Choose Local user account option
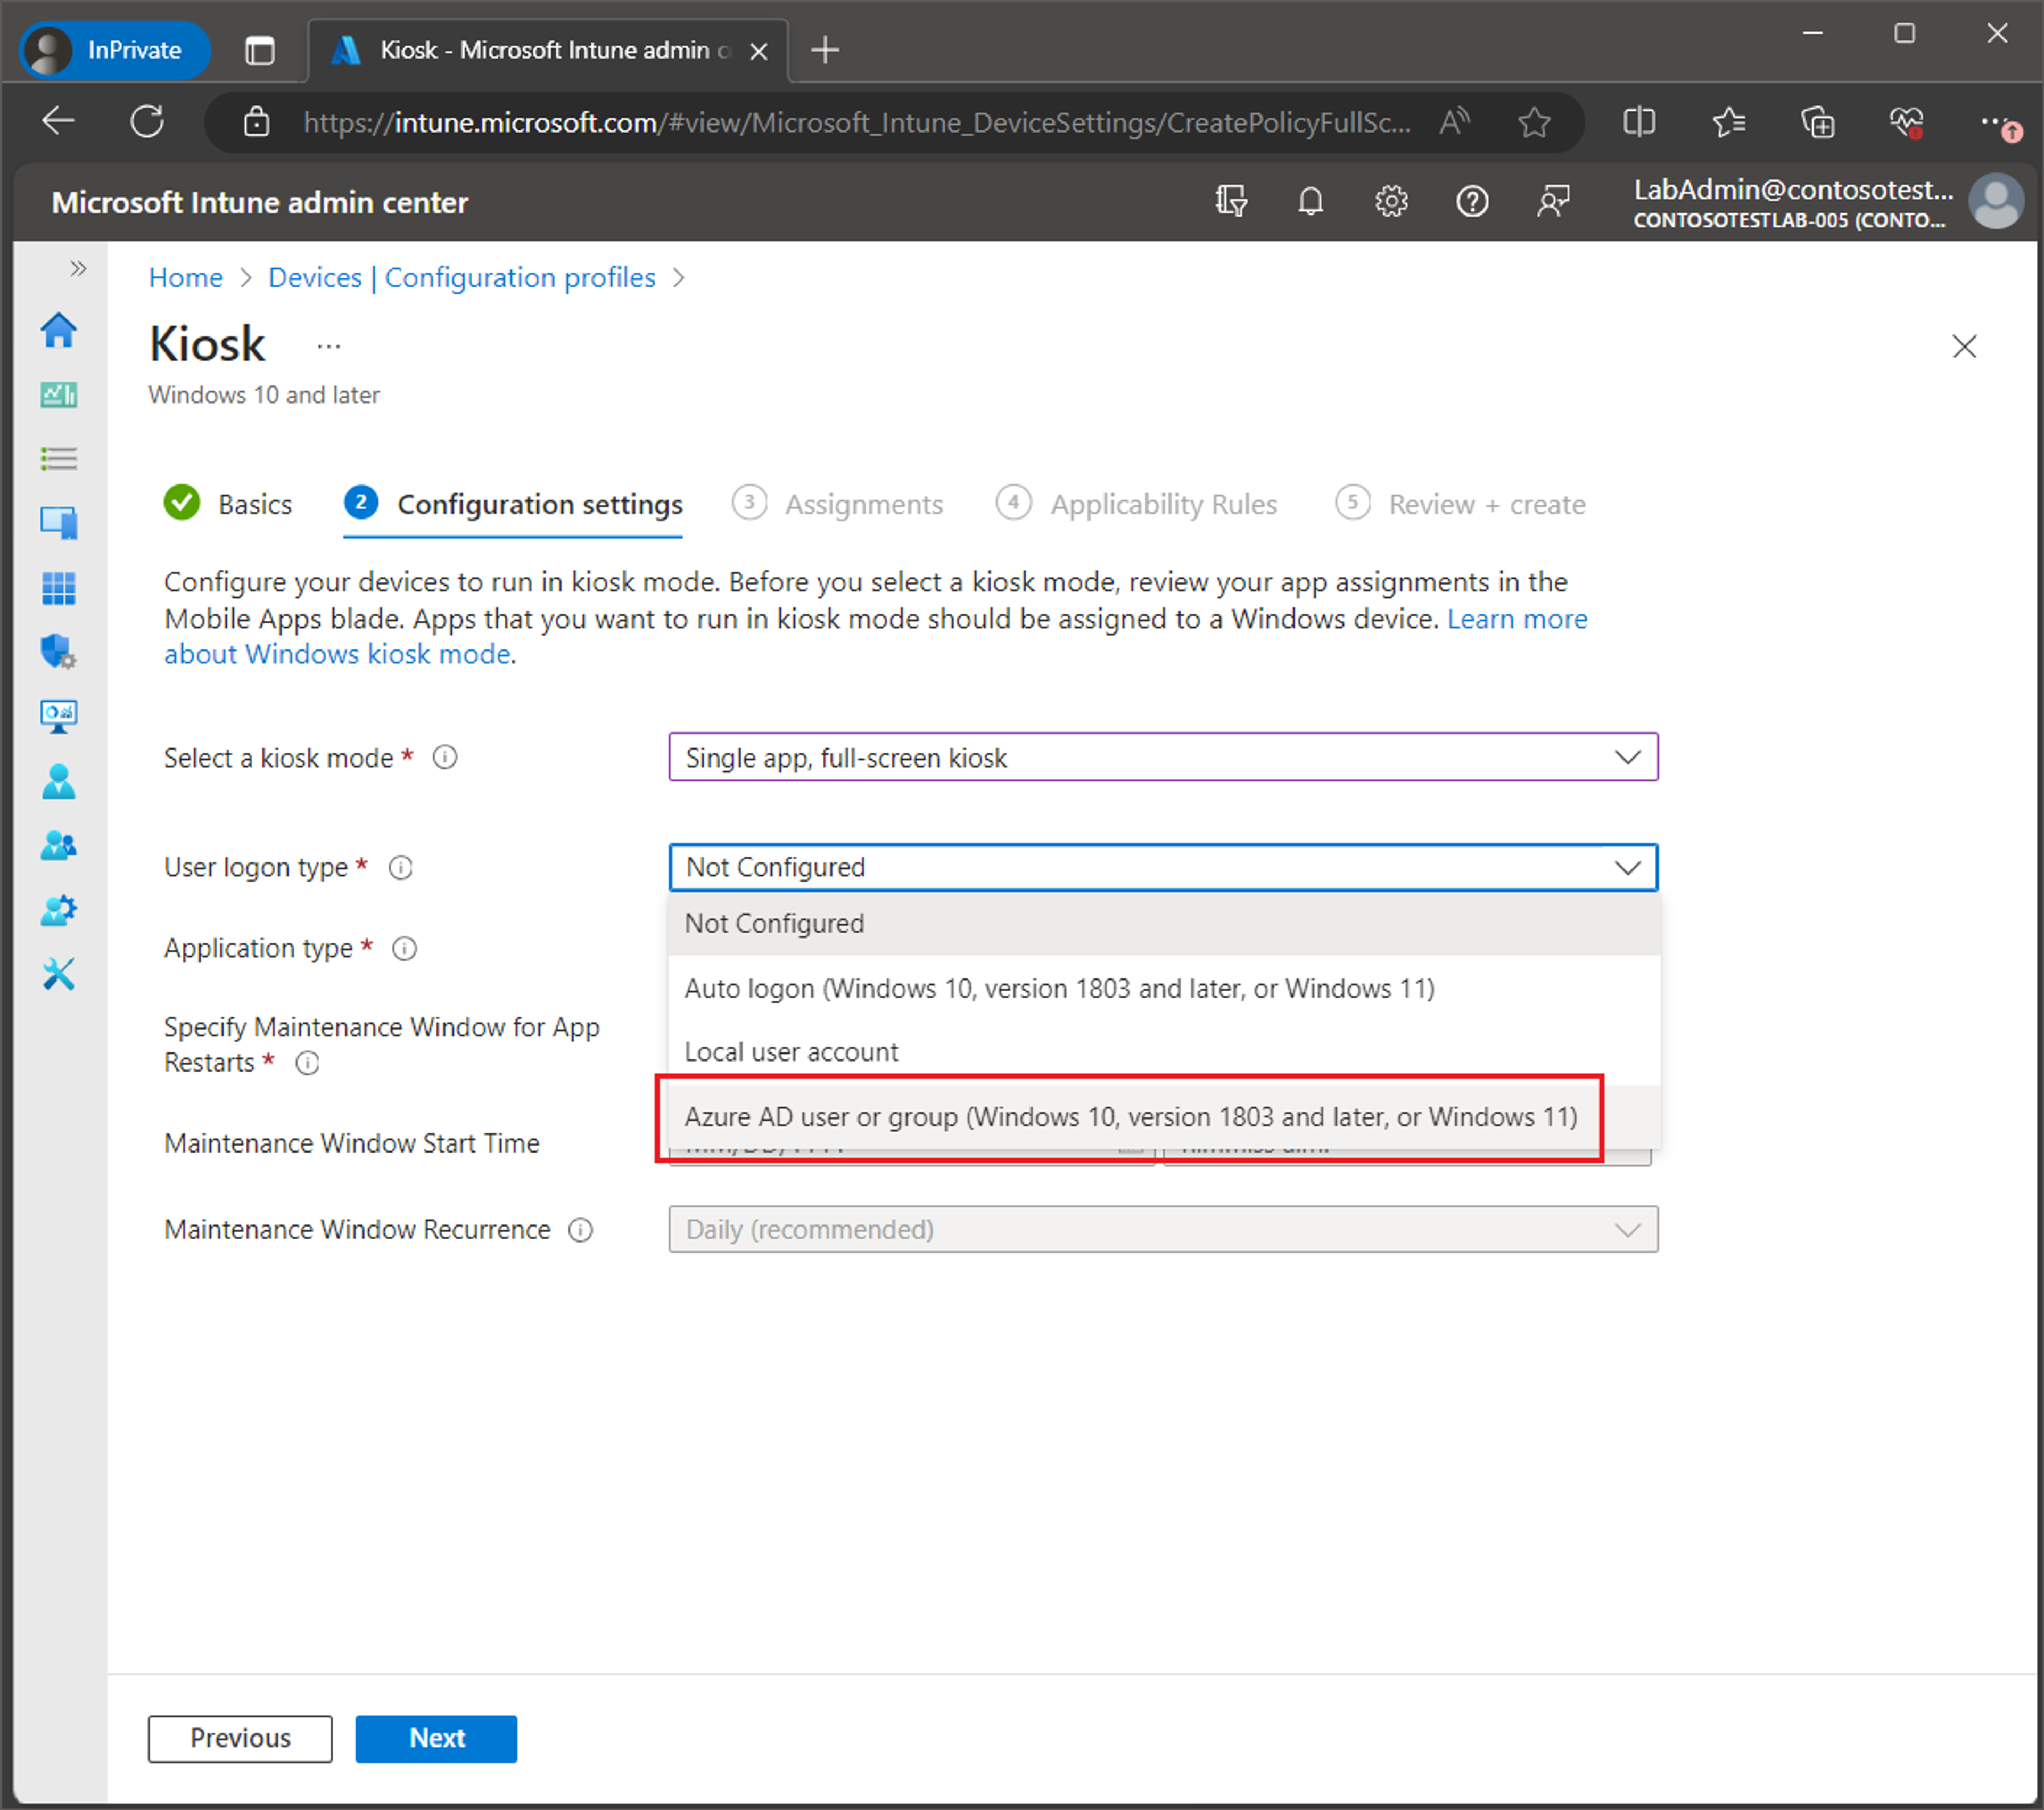Viewport: 2044px width, 1810px height. pyautogui.click(x=1164, y=1052)
